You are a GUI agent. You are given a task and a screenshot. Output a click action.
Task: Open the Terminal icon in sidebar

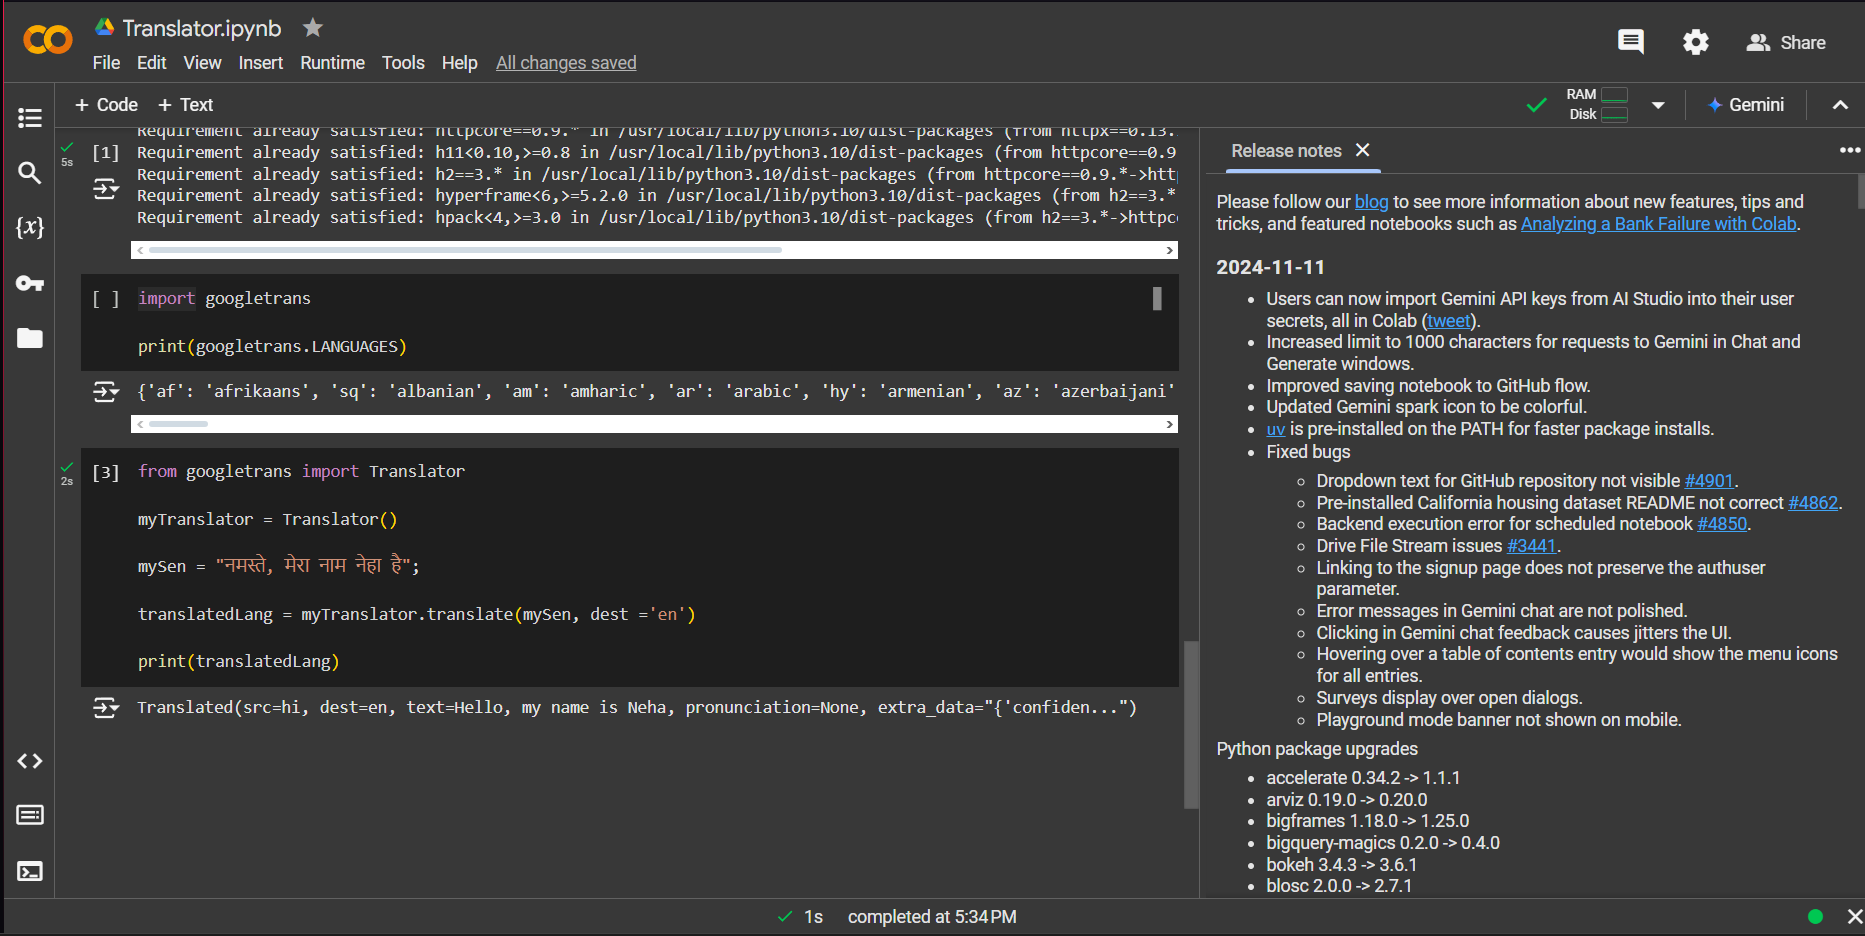coord(30,871)
